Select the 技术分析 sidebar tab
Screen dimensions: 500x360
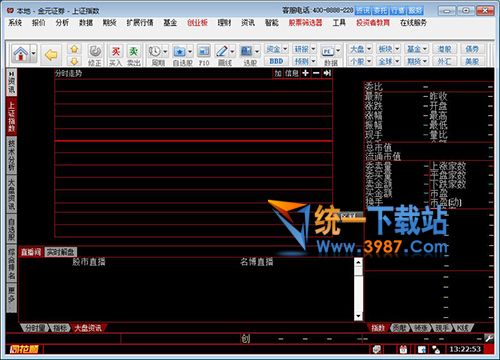pos(11,155)
